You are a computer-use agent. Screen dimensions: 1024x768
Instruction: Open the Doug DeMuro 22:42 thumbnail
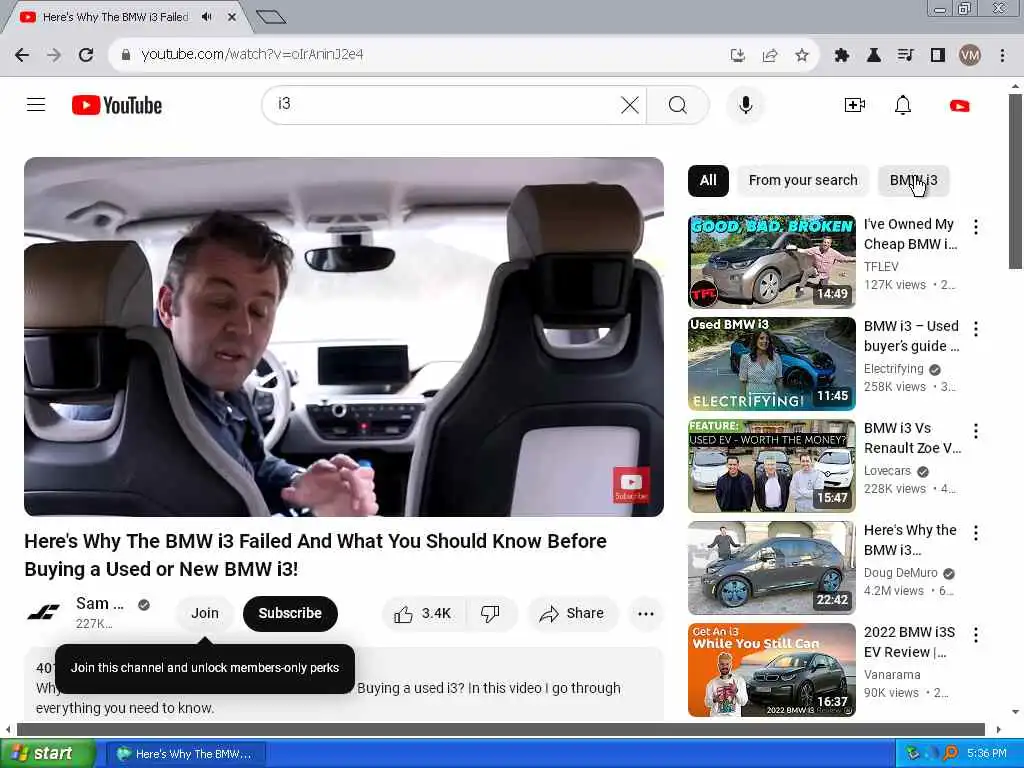pos(771,568)
